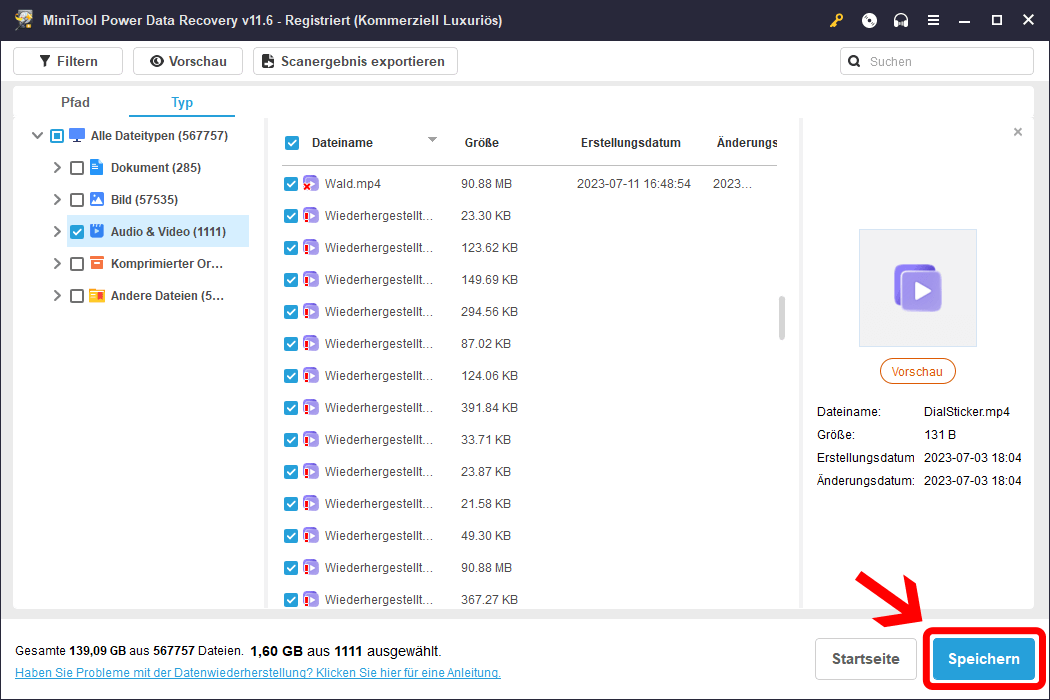The height and width of the screenshot is (700, 1050).
Task: Click the Dokument category file icon
Action: pos(97,167)
